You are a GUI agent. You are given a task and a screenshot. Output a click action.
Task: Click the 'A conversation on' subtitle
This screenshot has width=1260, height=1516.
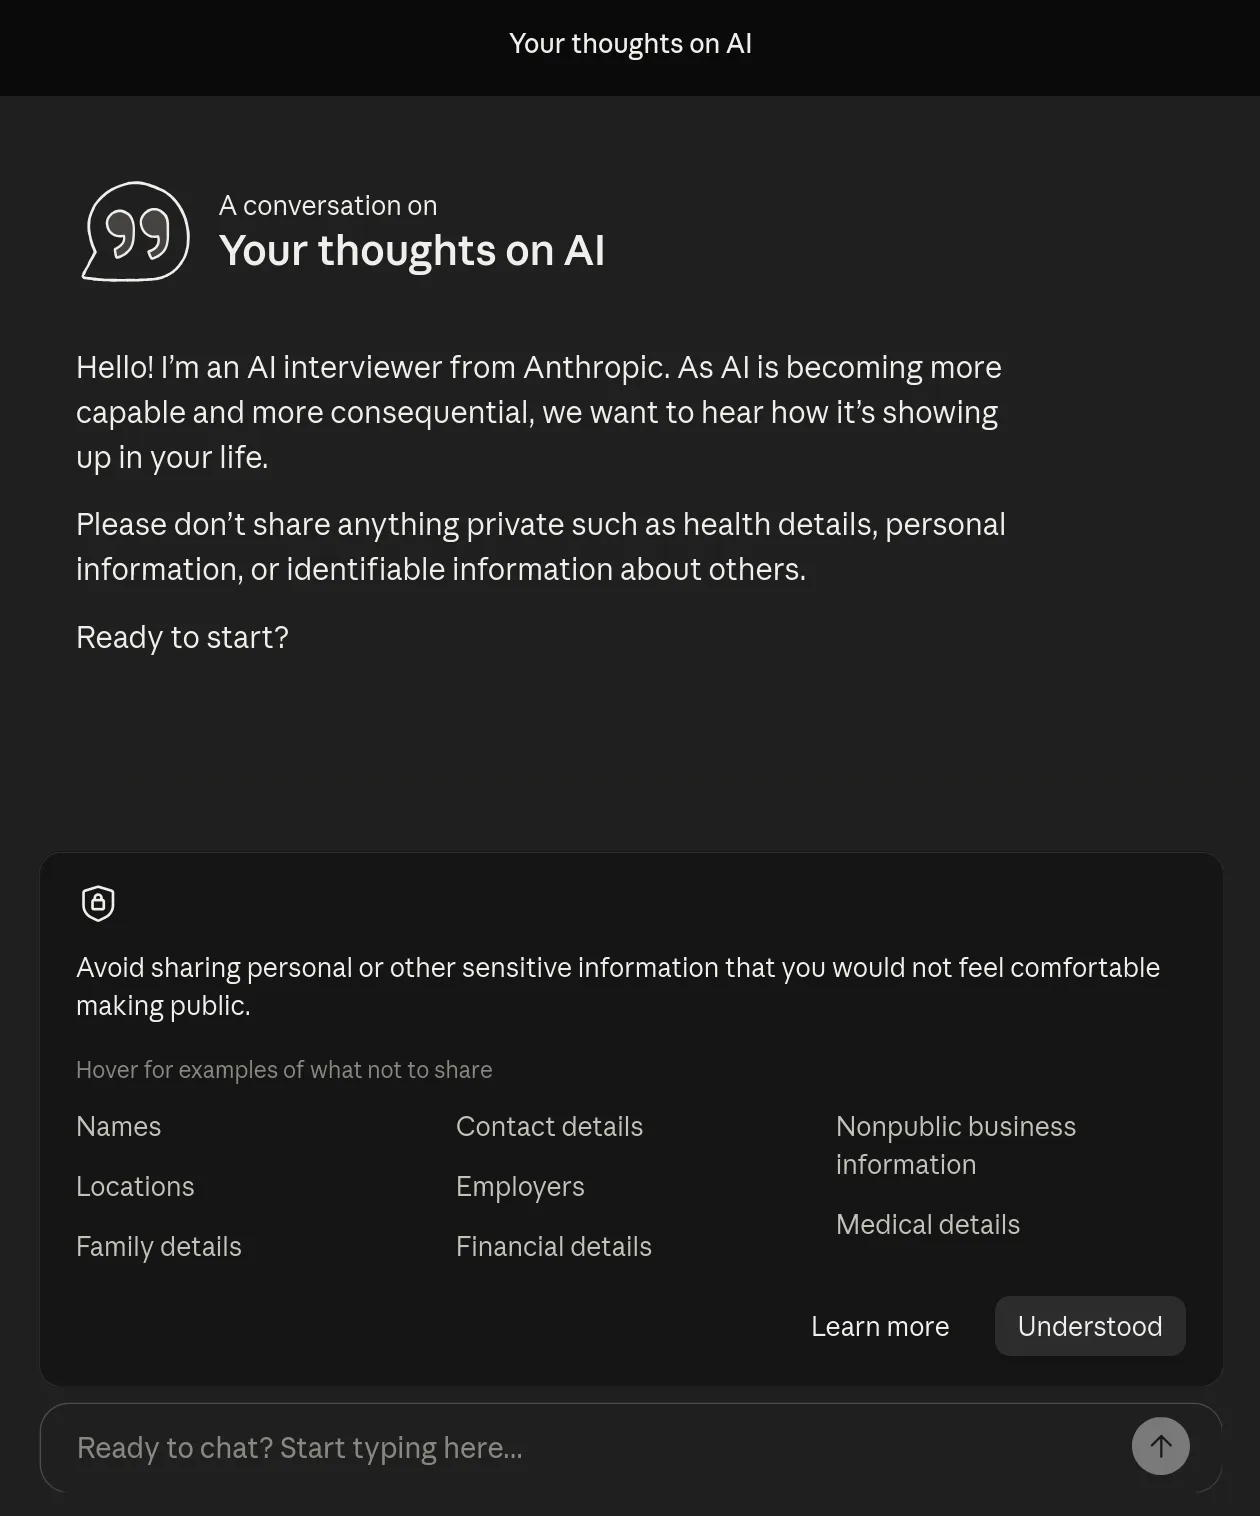tap(328, 205)
